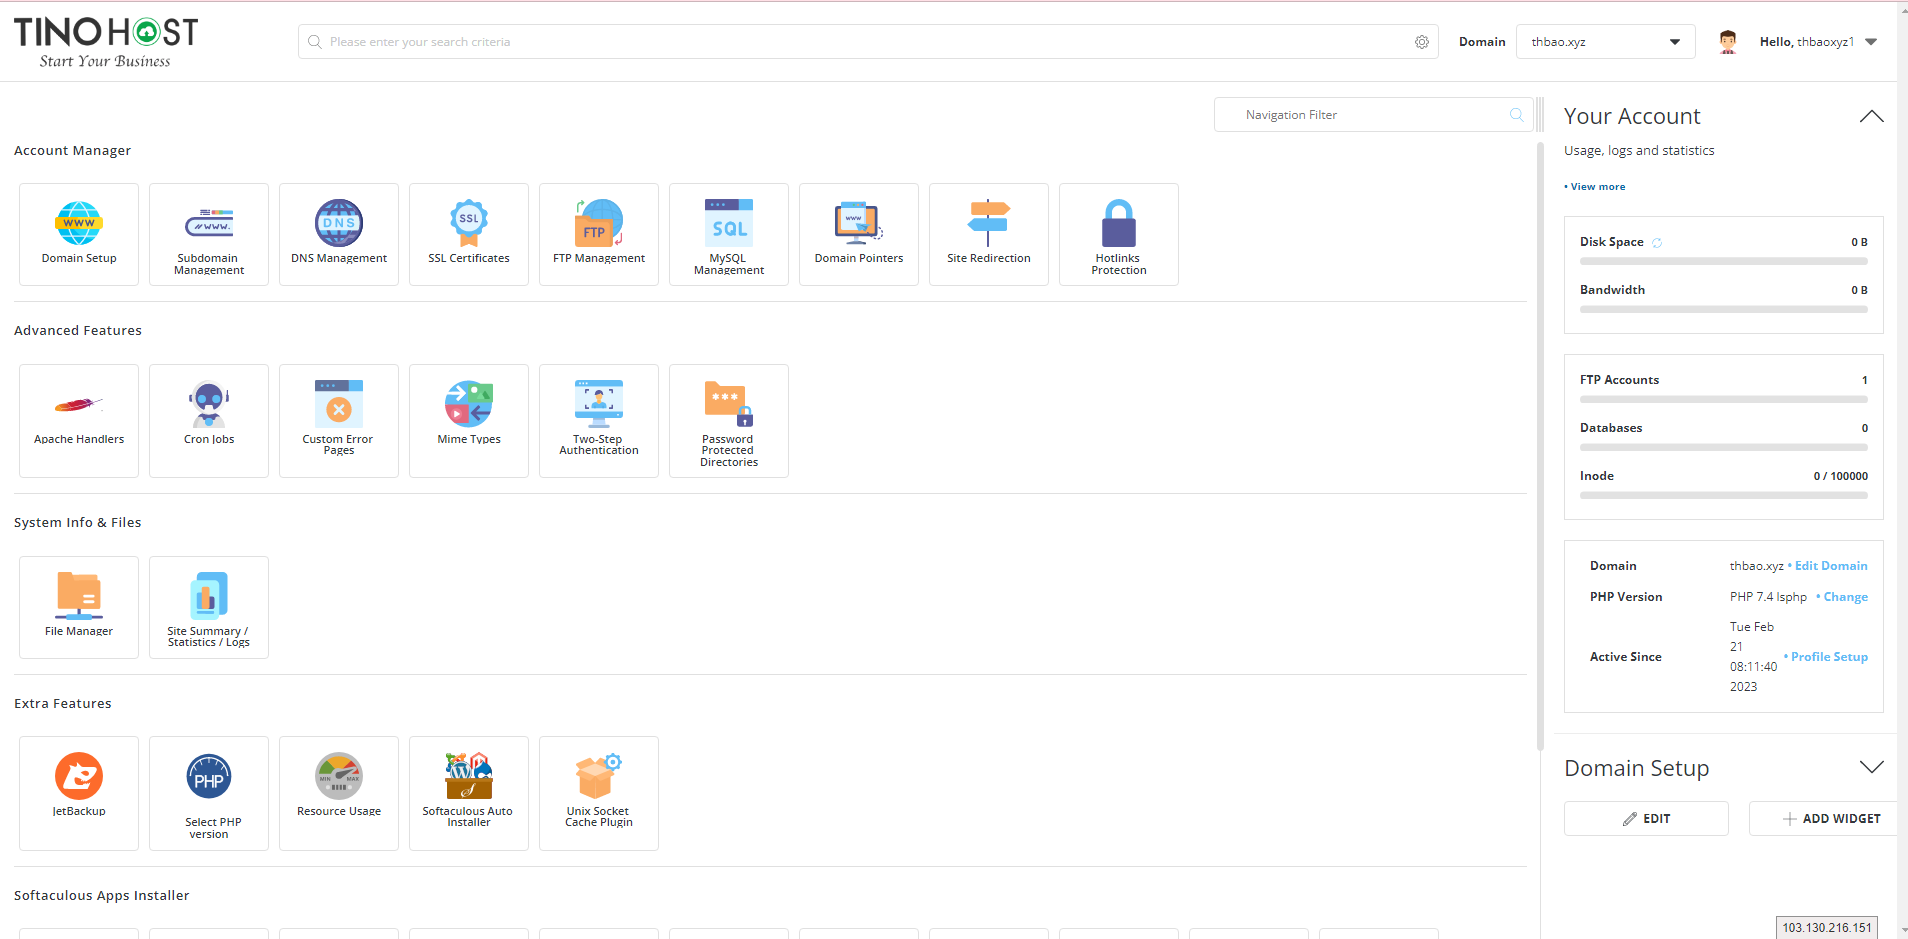Open Site Summary / Statistics / Logs
Screen dimensions: 1908x939
(x=209, y=607)
